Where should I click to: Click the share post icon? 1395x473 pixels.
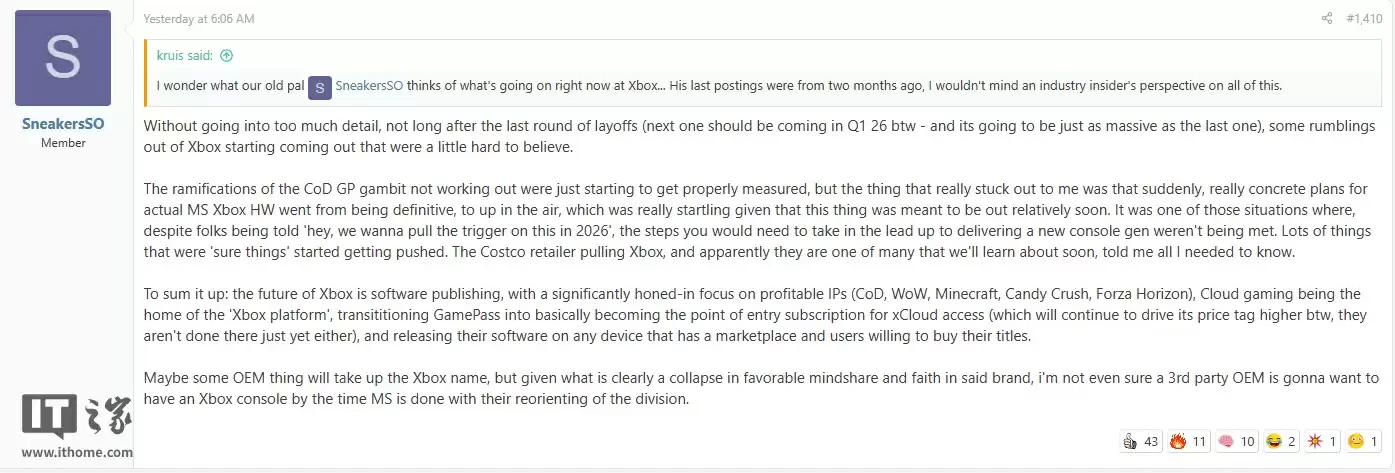tap(1327, 18)
